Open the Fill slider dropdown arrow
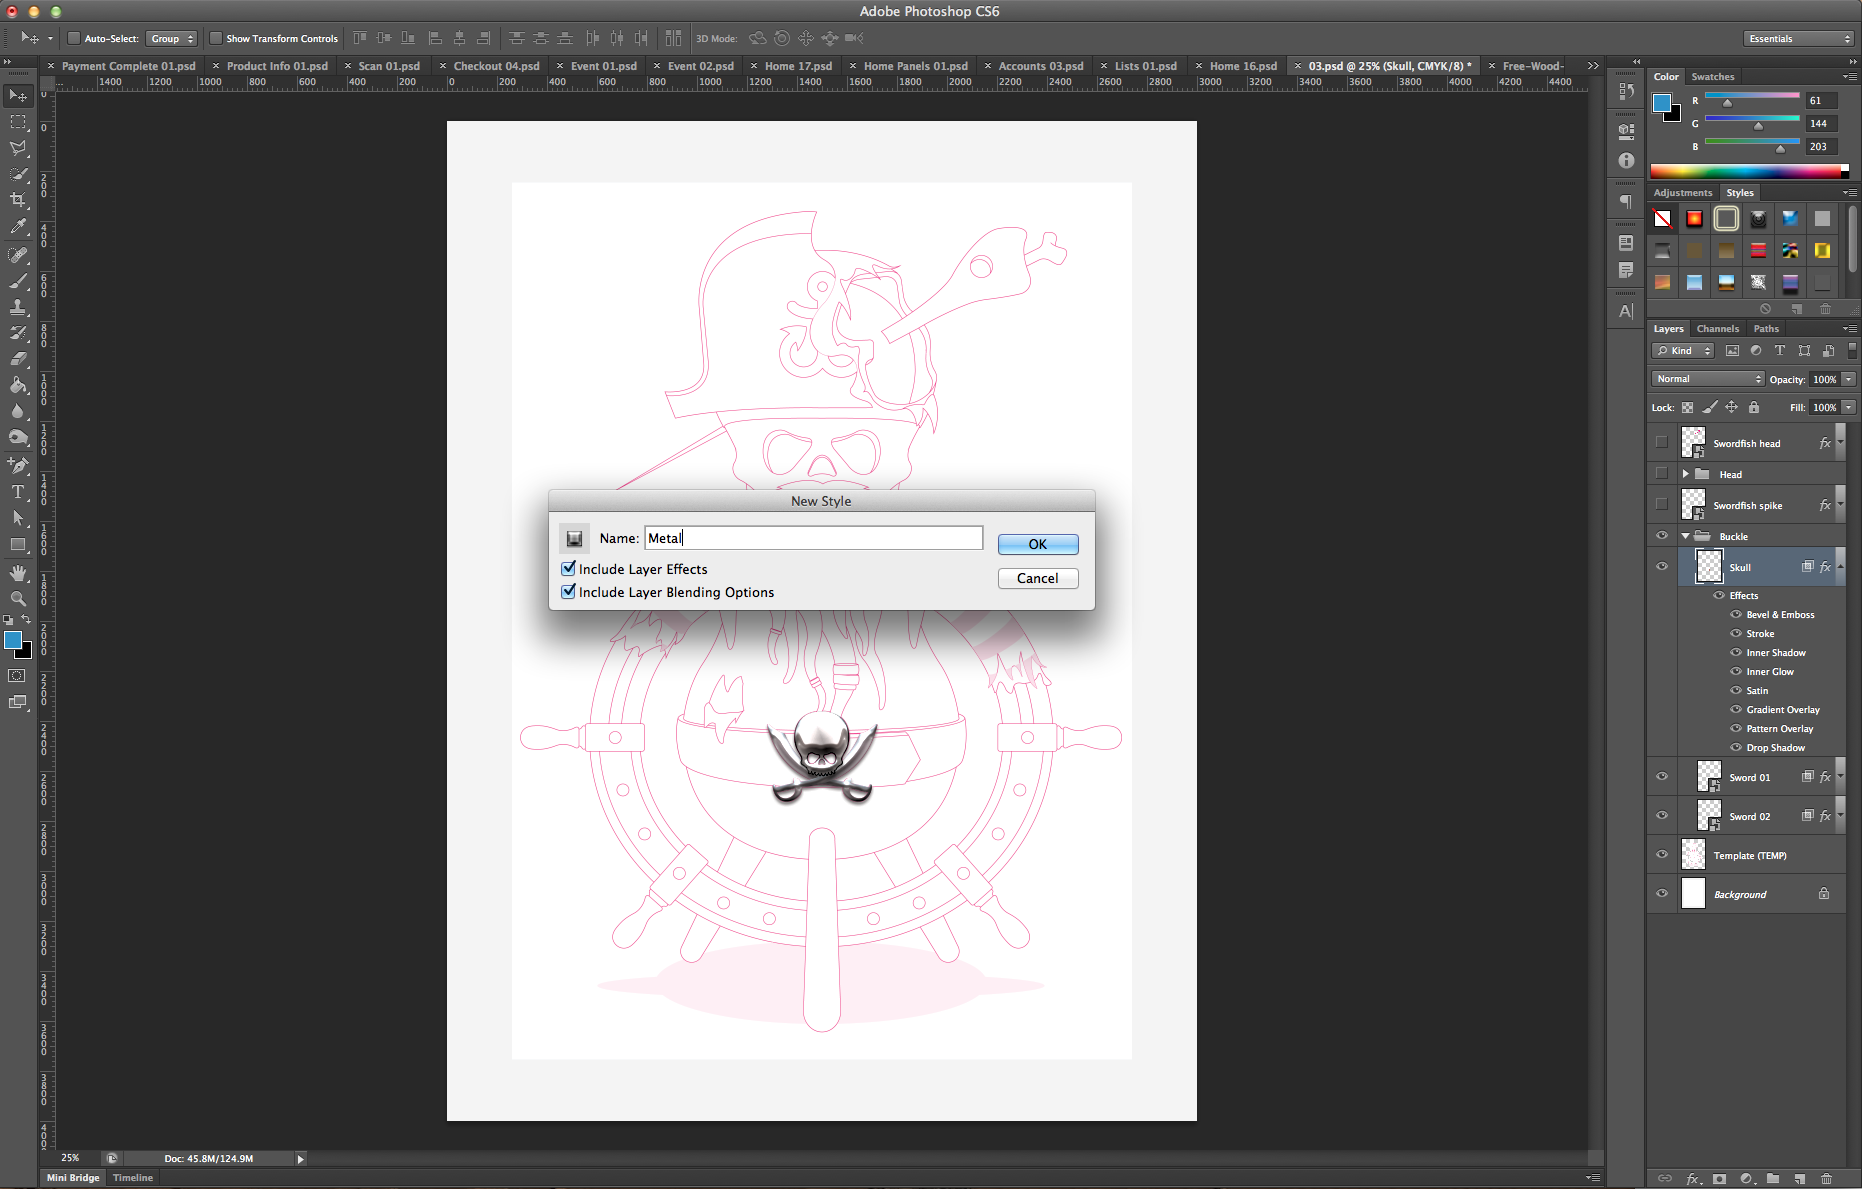The image size is (1862, 1189). (1848, 407)
